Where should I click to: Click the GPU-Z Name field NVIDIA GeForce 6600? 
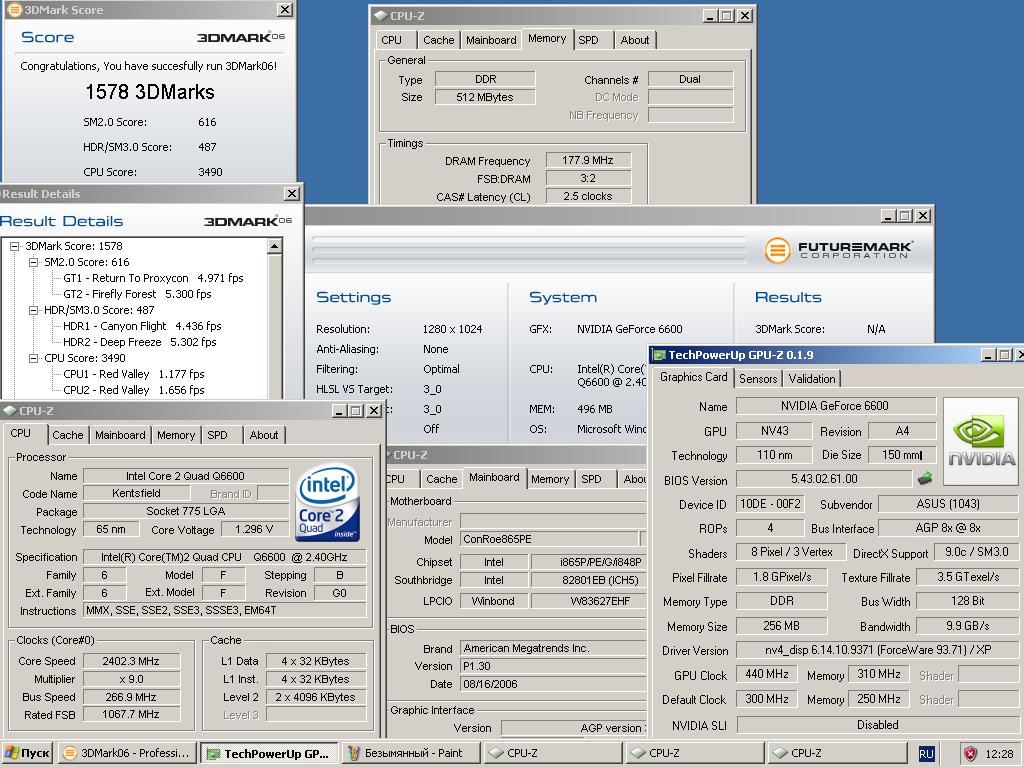pyautogui.click(x=835, y=406)
